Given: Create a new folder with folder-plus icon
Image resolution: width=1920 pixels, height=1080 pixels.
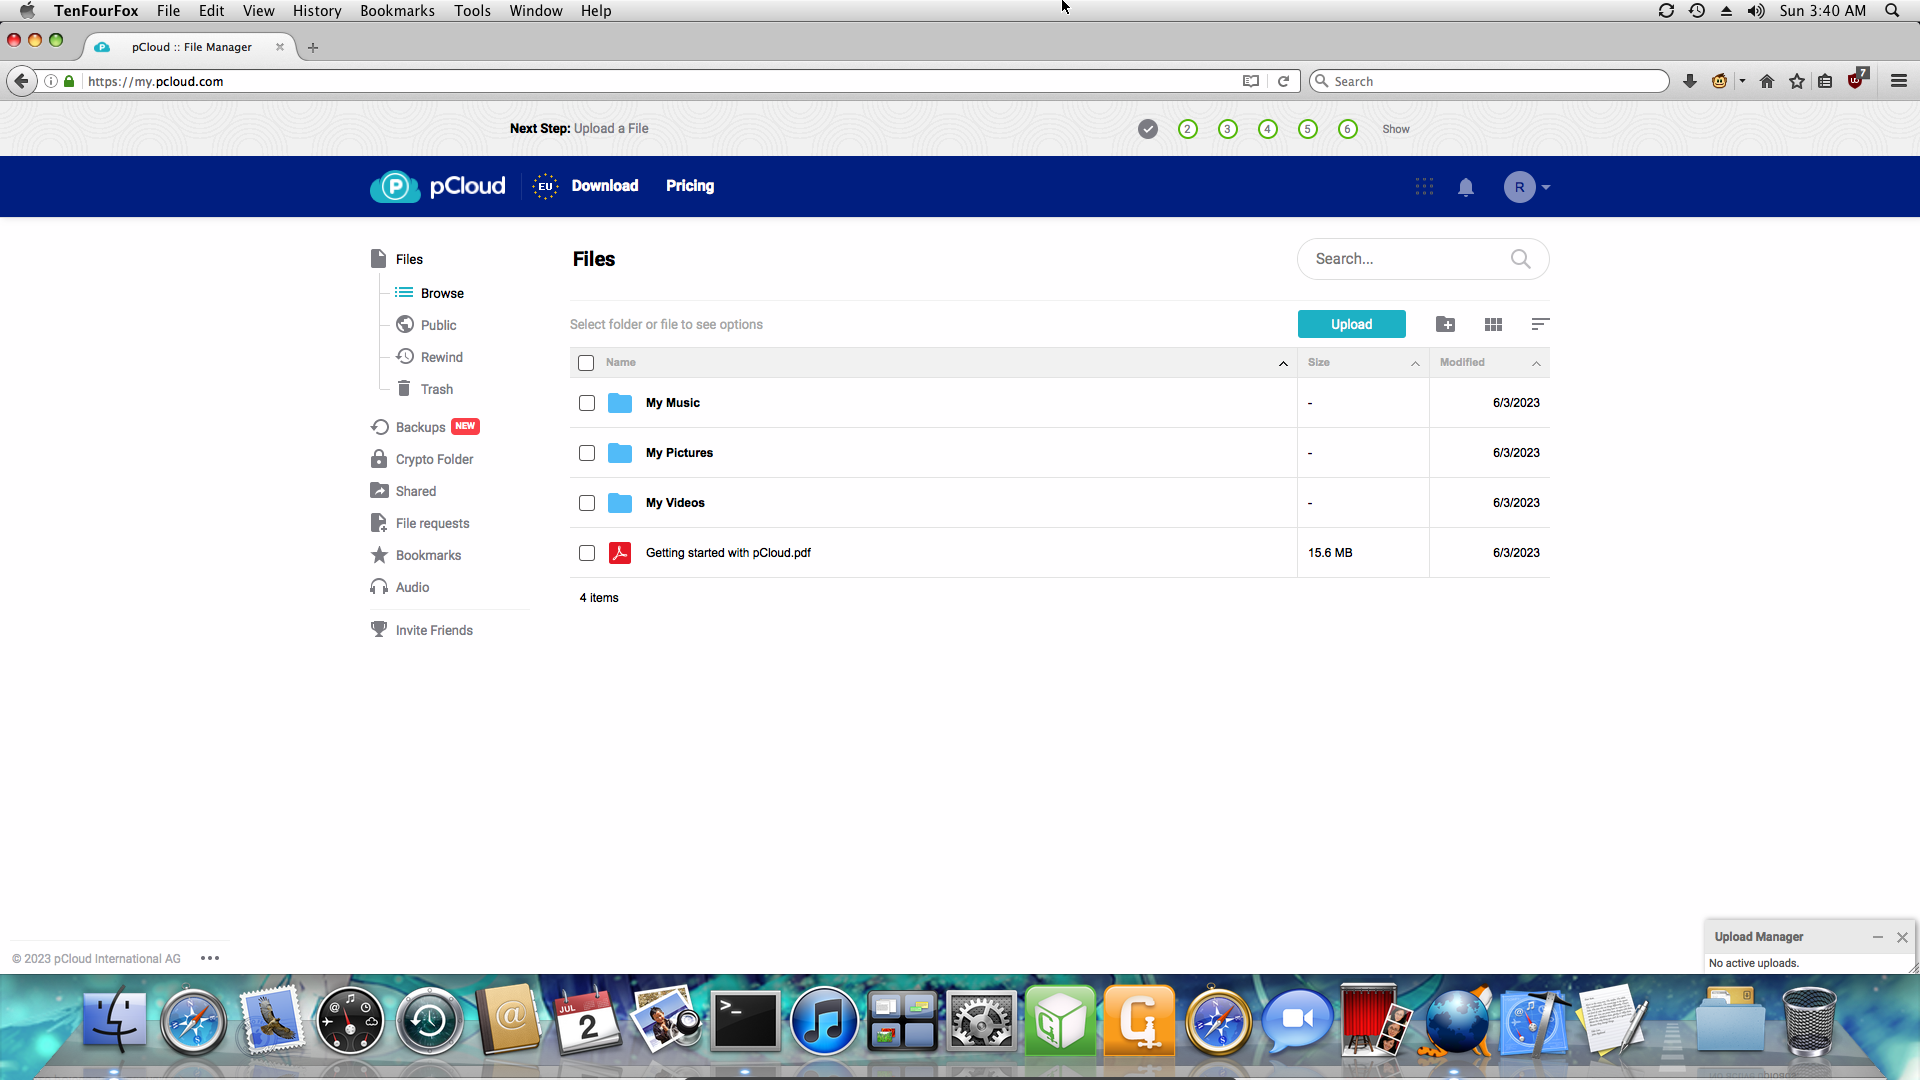Looking at the screenshot, I should tap(1445, 324).
